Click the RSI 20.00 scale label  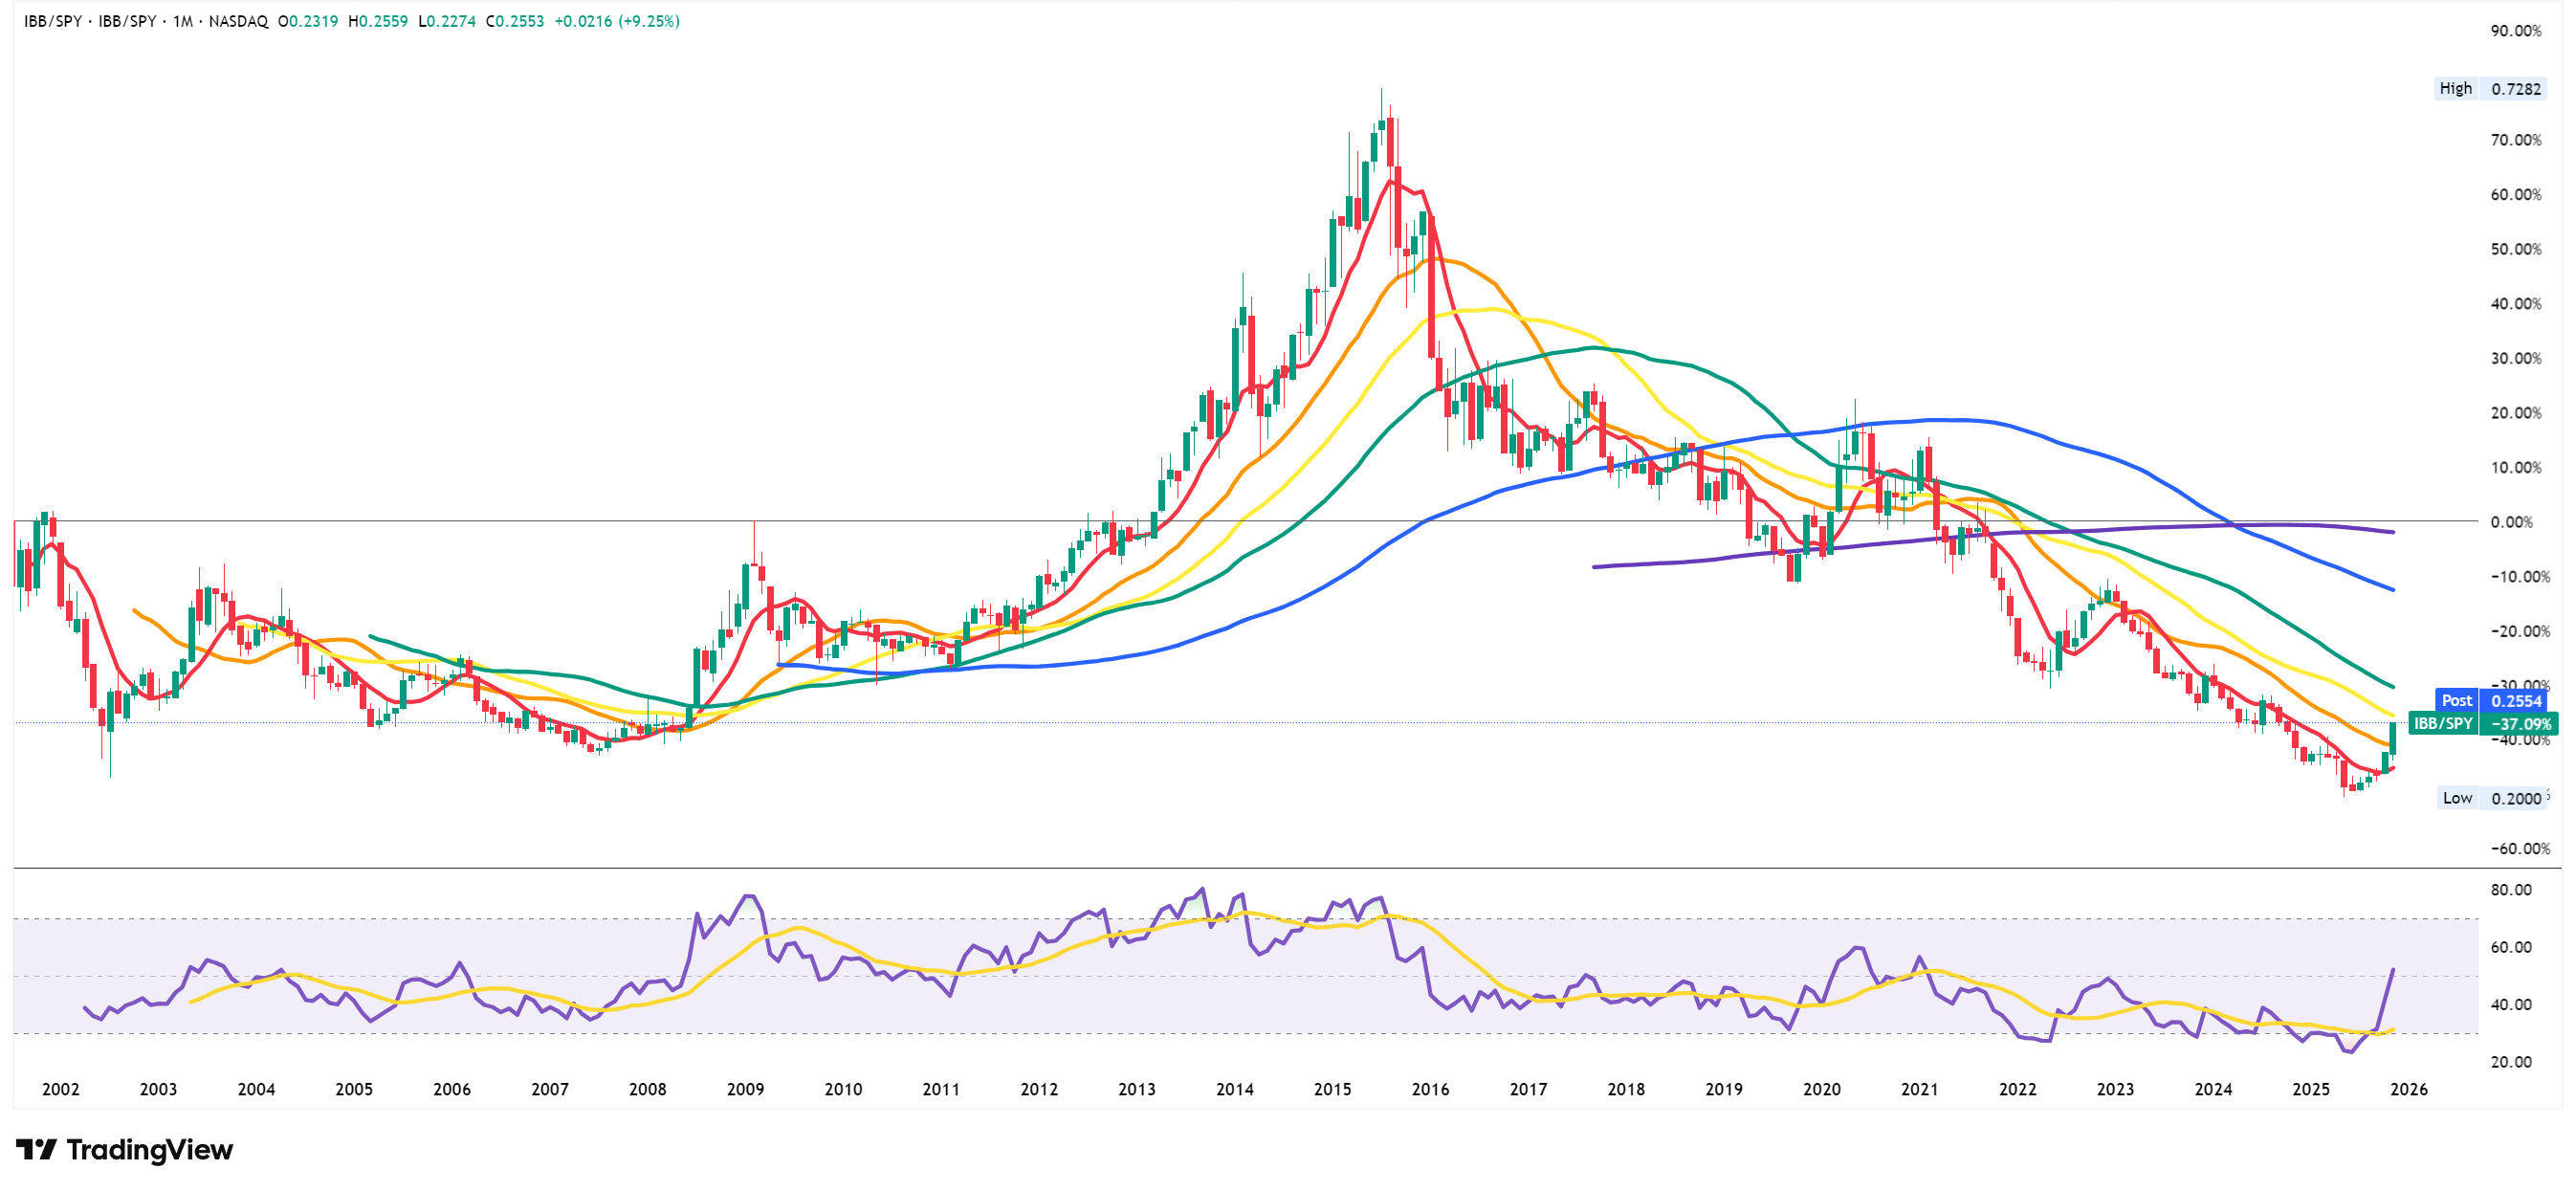[2511, 1062]
